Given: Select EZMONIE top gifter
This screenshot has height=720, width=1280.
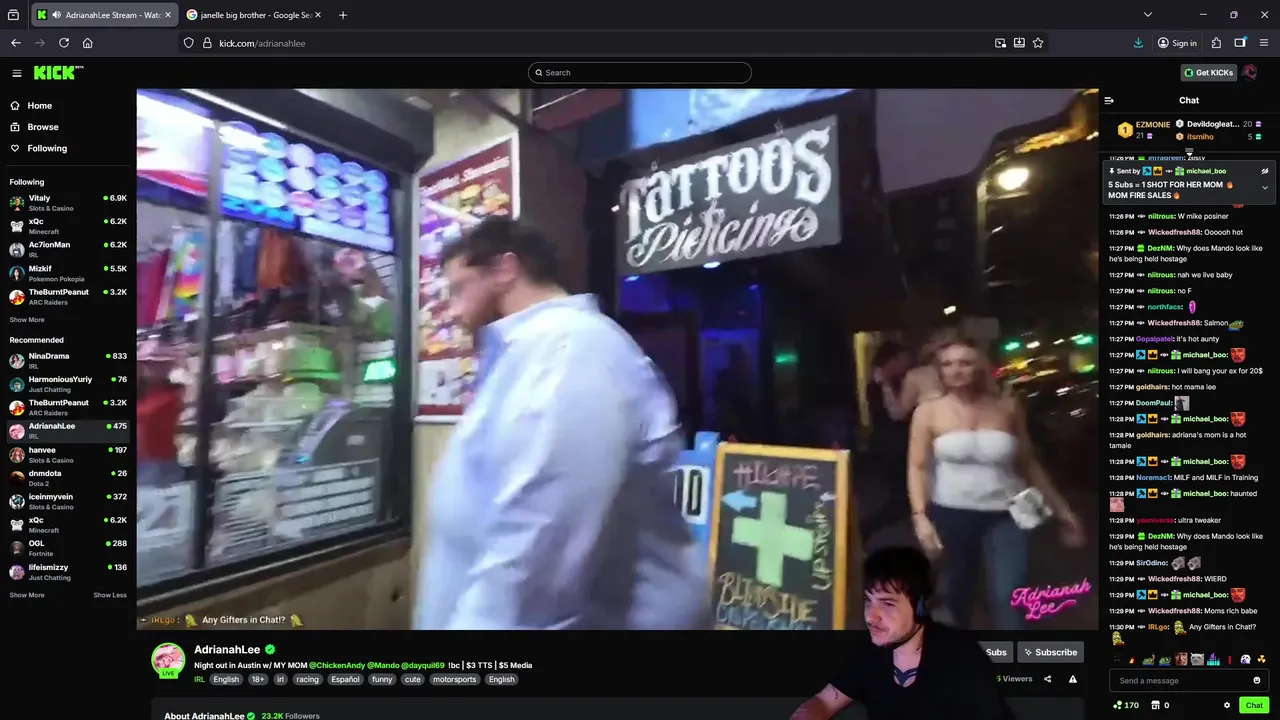Looking at the screenshot, I should [1153, 125].
